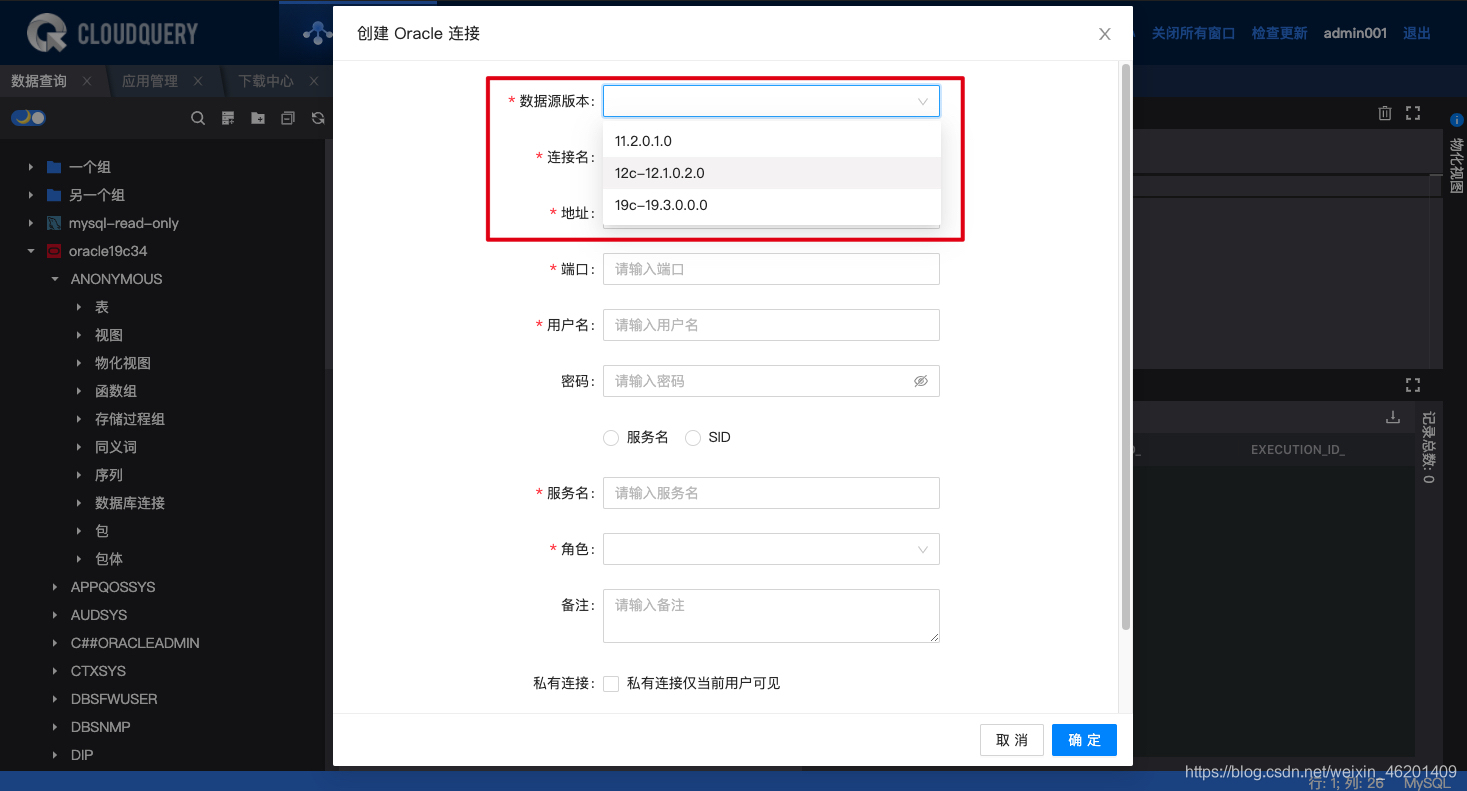Switch to the 数据查询 tab
Viewport: 1467px width, 791px height.
pyautogui.click(x=39, y=81)
